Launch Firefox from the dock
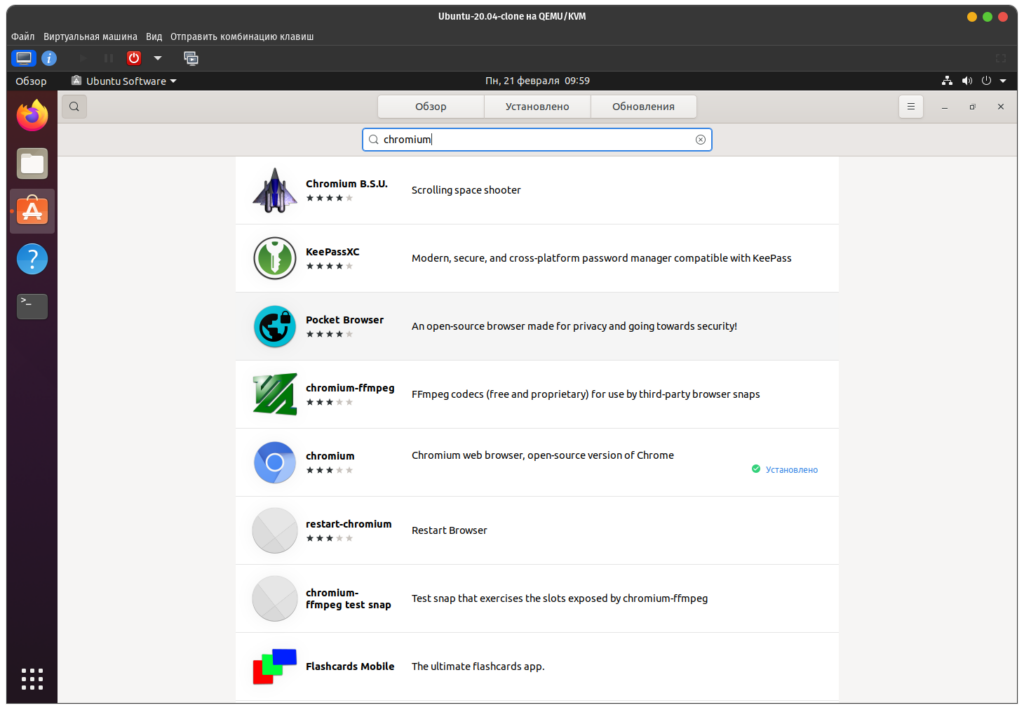The height and width of the screenshot is (710, 1024). tap(32, 116)
